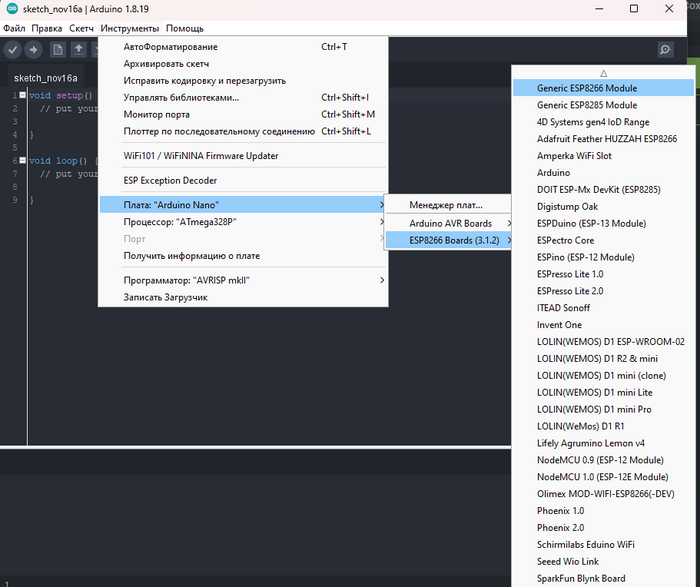This screenshot has width=700, height=587.
Task: Select ESPDuino (ESP-13 Module)
Action: pos(604,223)
